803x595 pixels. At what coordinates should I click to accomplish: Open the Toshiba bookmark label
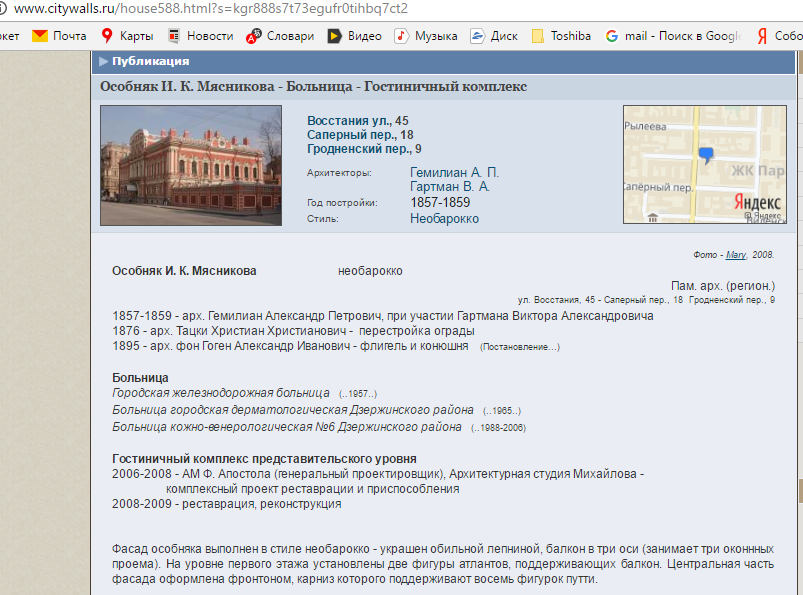click(x=570, y=36)
